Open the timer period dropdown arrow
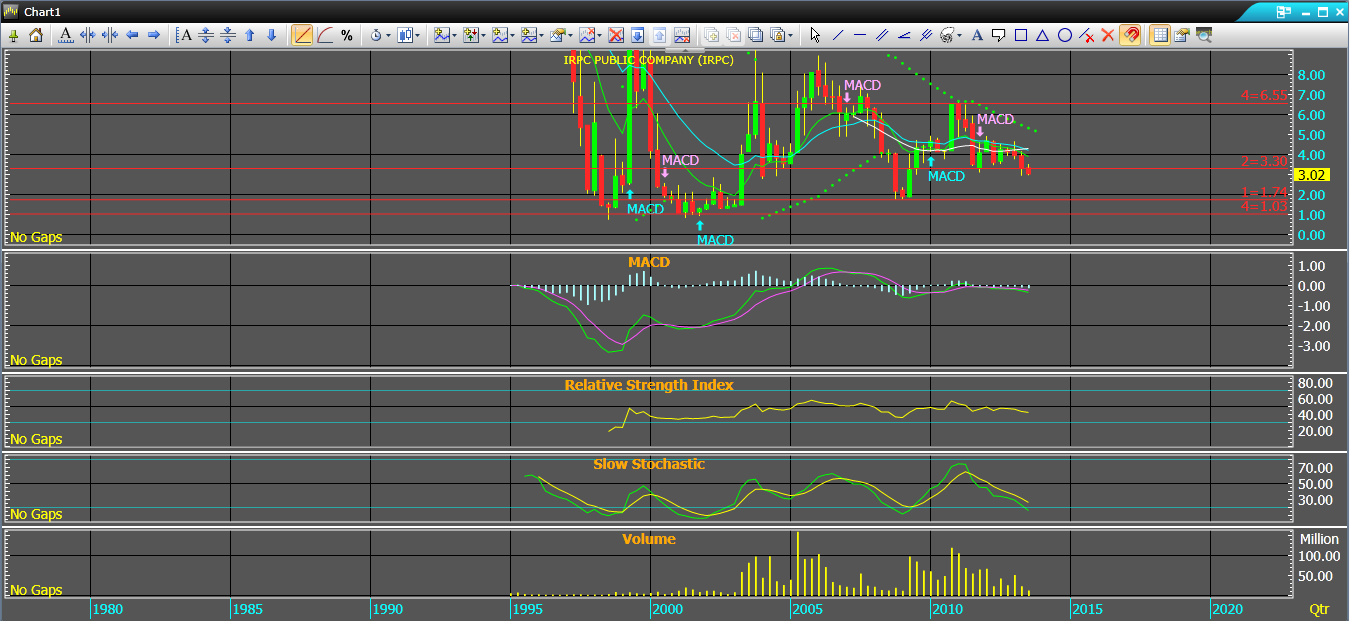 tap(388, 35)
